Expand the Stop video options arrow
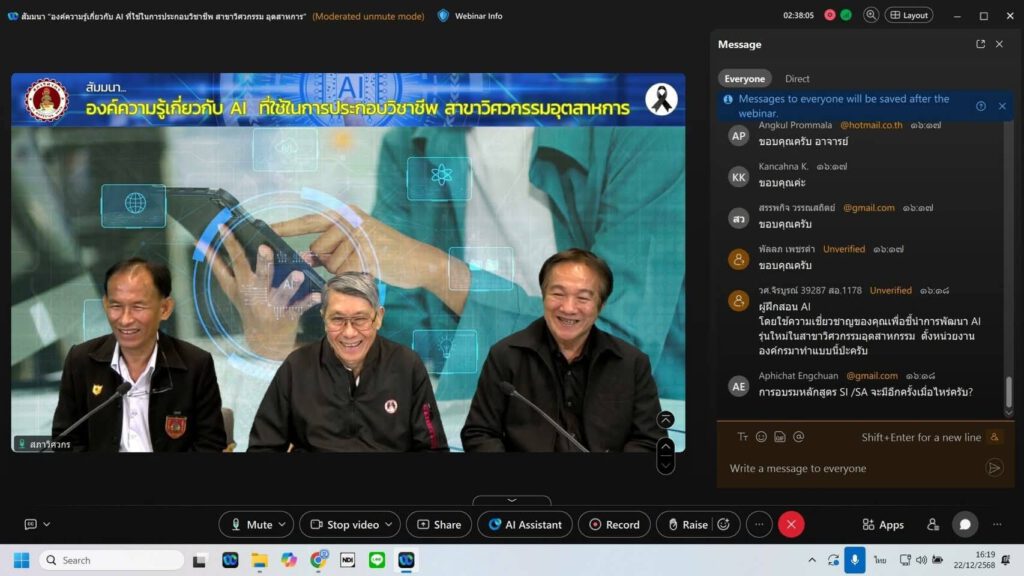This screenshot has width=1024, height=576. [x=390, y=525]
